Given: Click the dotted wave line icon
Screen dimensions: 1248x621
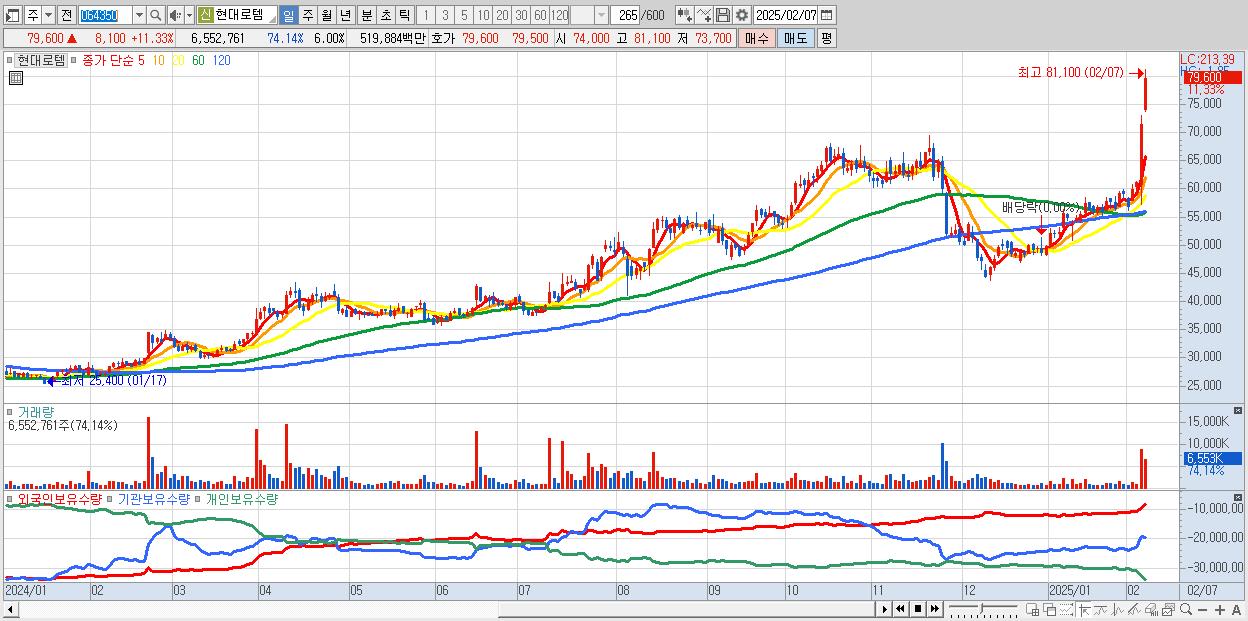Looking at the screenshot, I should tap(1066, 609).
